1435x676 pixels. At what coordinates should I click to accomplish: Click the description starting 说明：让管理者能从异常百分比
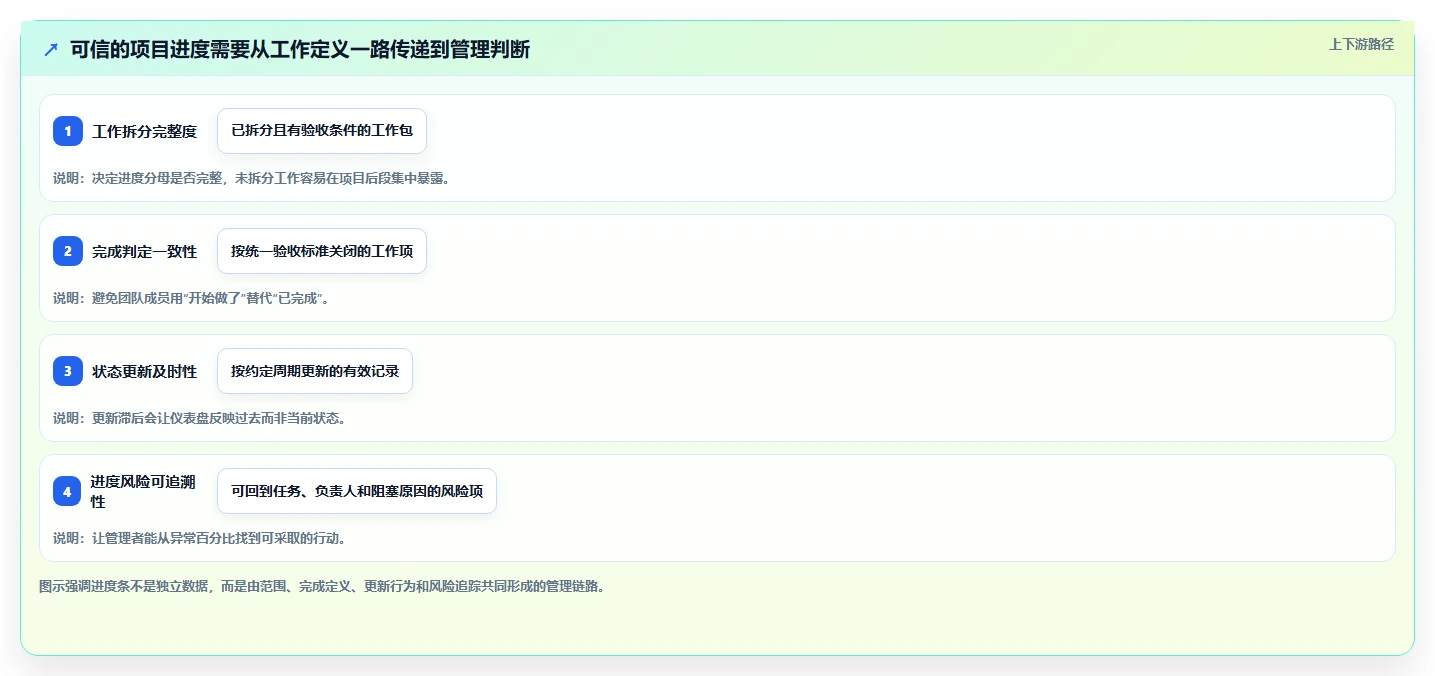pos(200,538)
